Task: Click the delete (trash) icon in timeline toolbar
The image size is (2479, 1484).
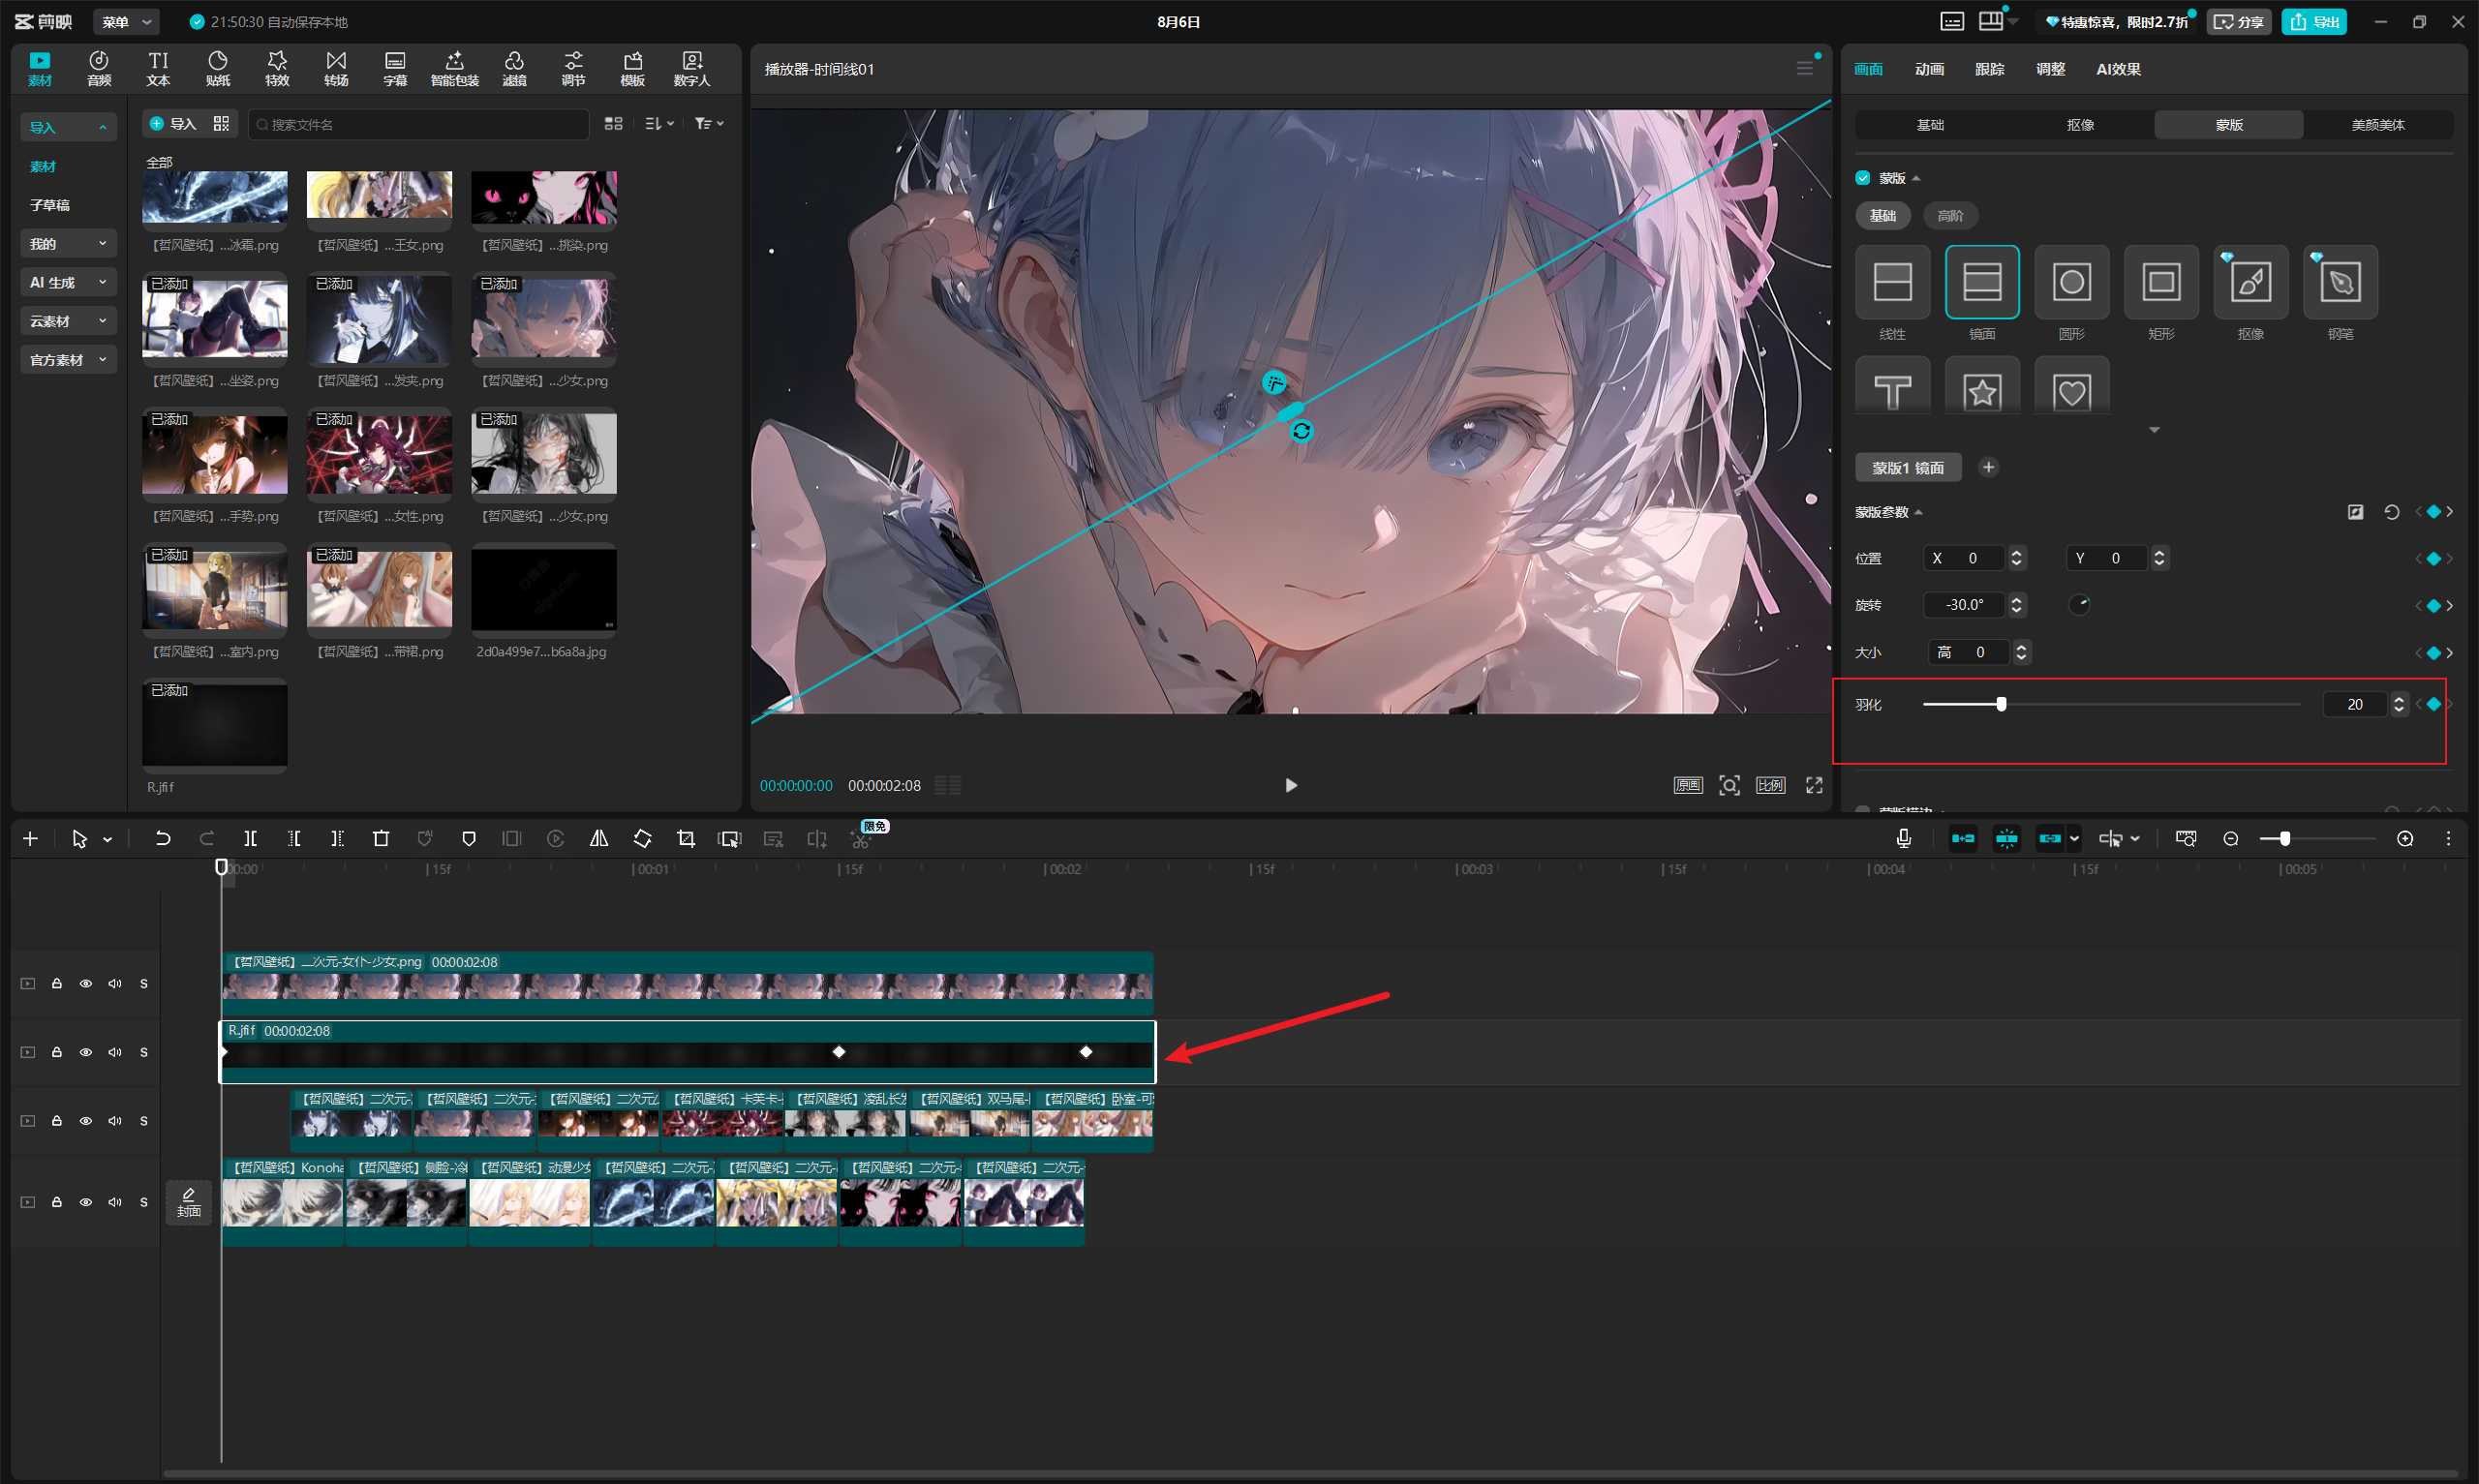Action: (381, 839)
